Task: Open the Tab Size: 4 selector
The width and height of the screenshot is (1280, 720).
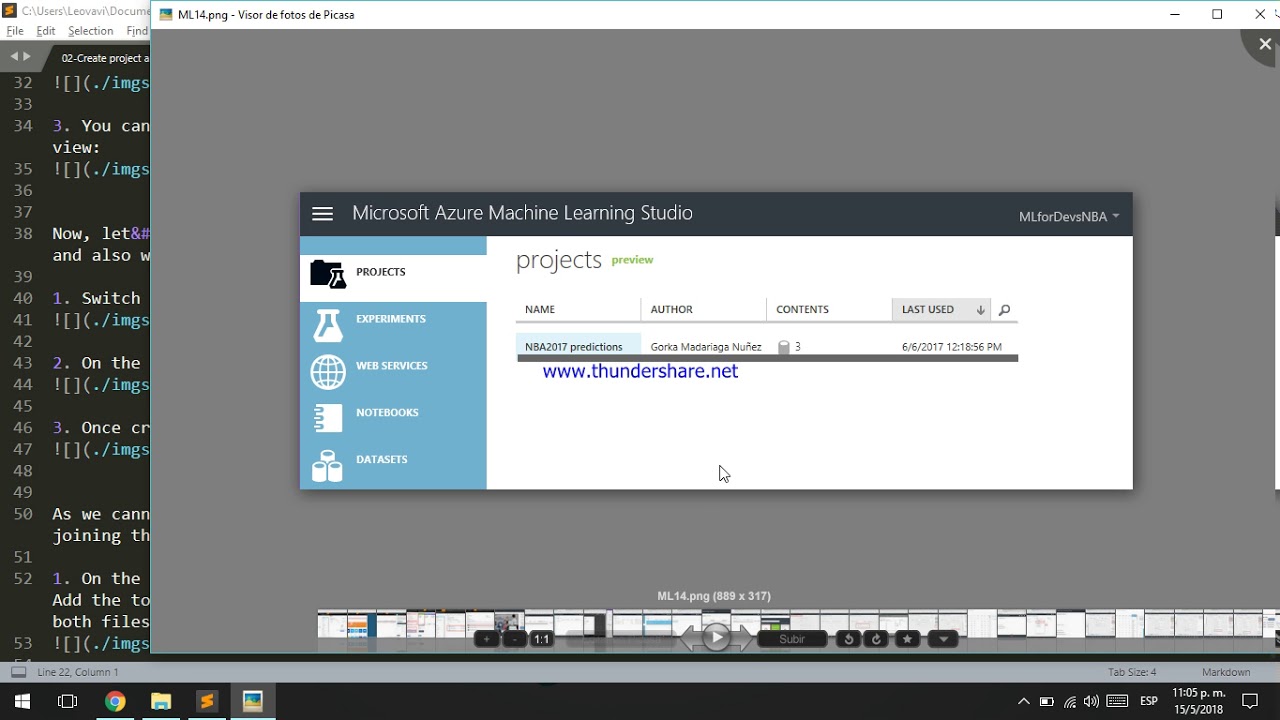Action: point(1132,672)
